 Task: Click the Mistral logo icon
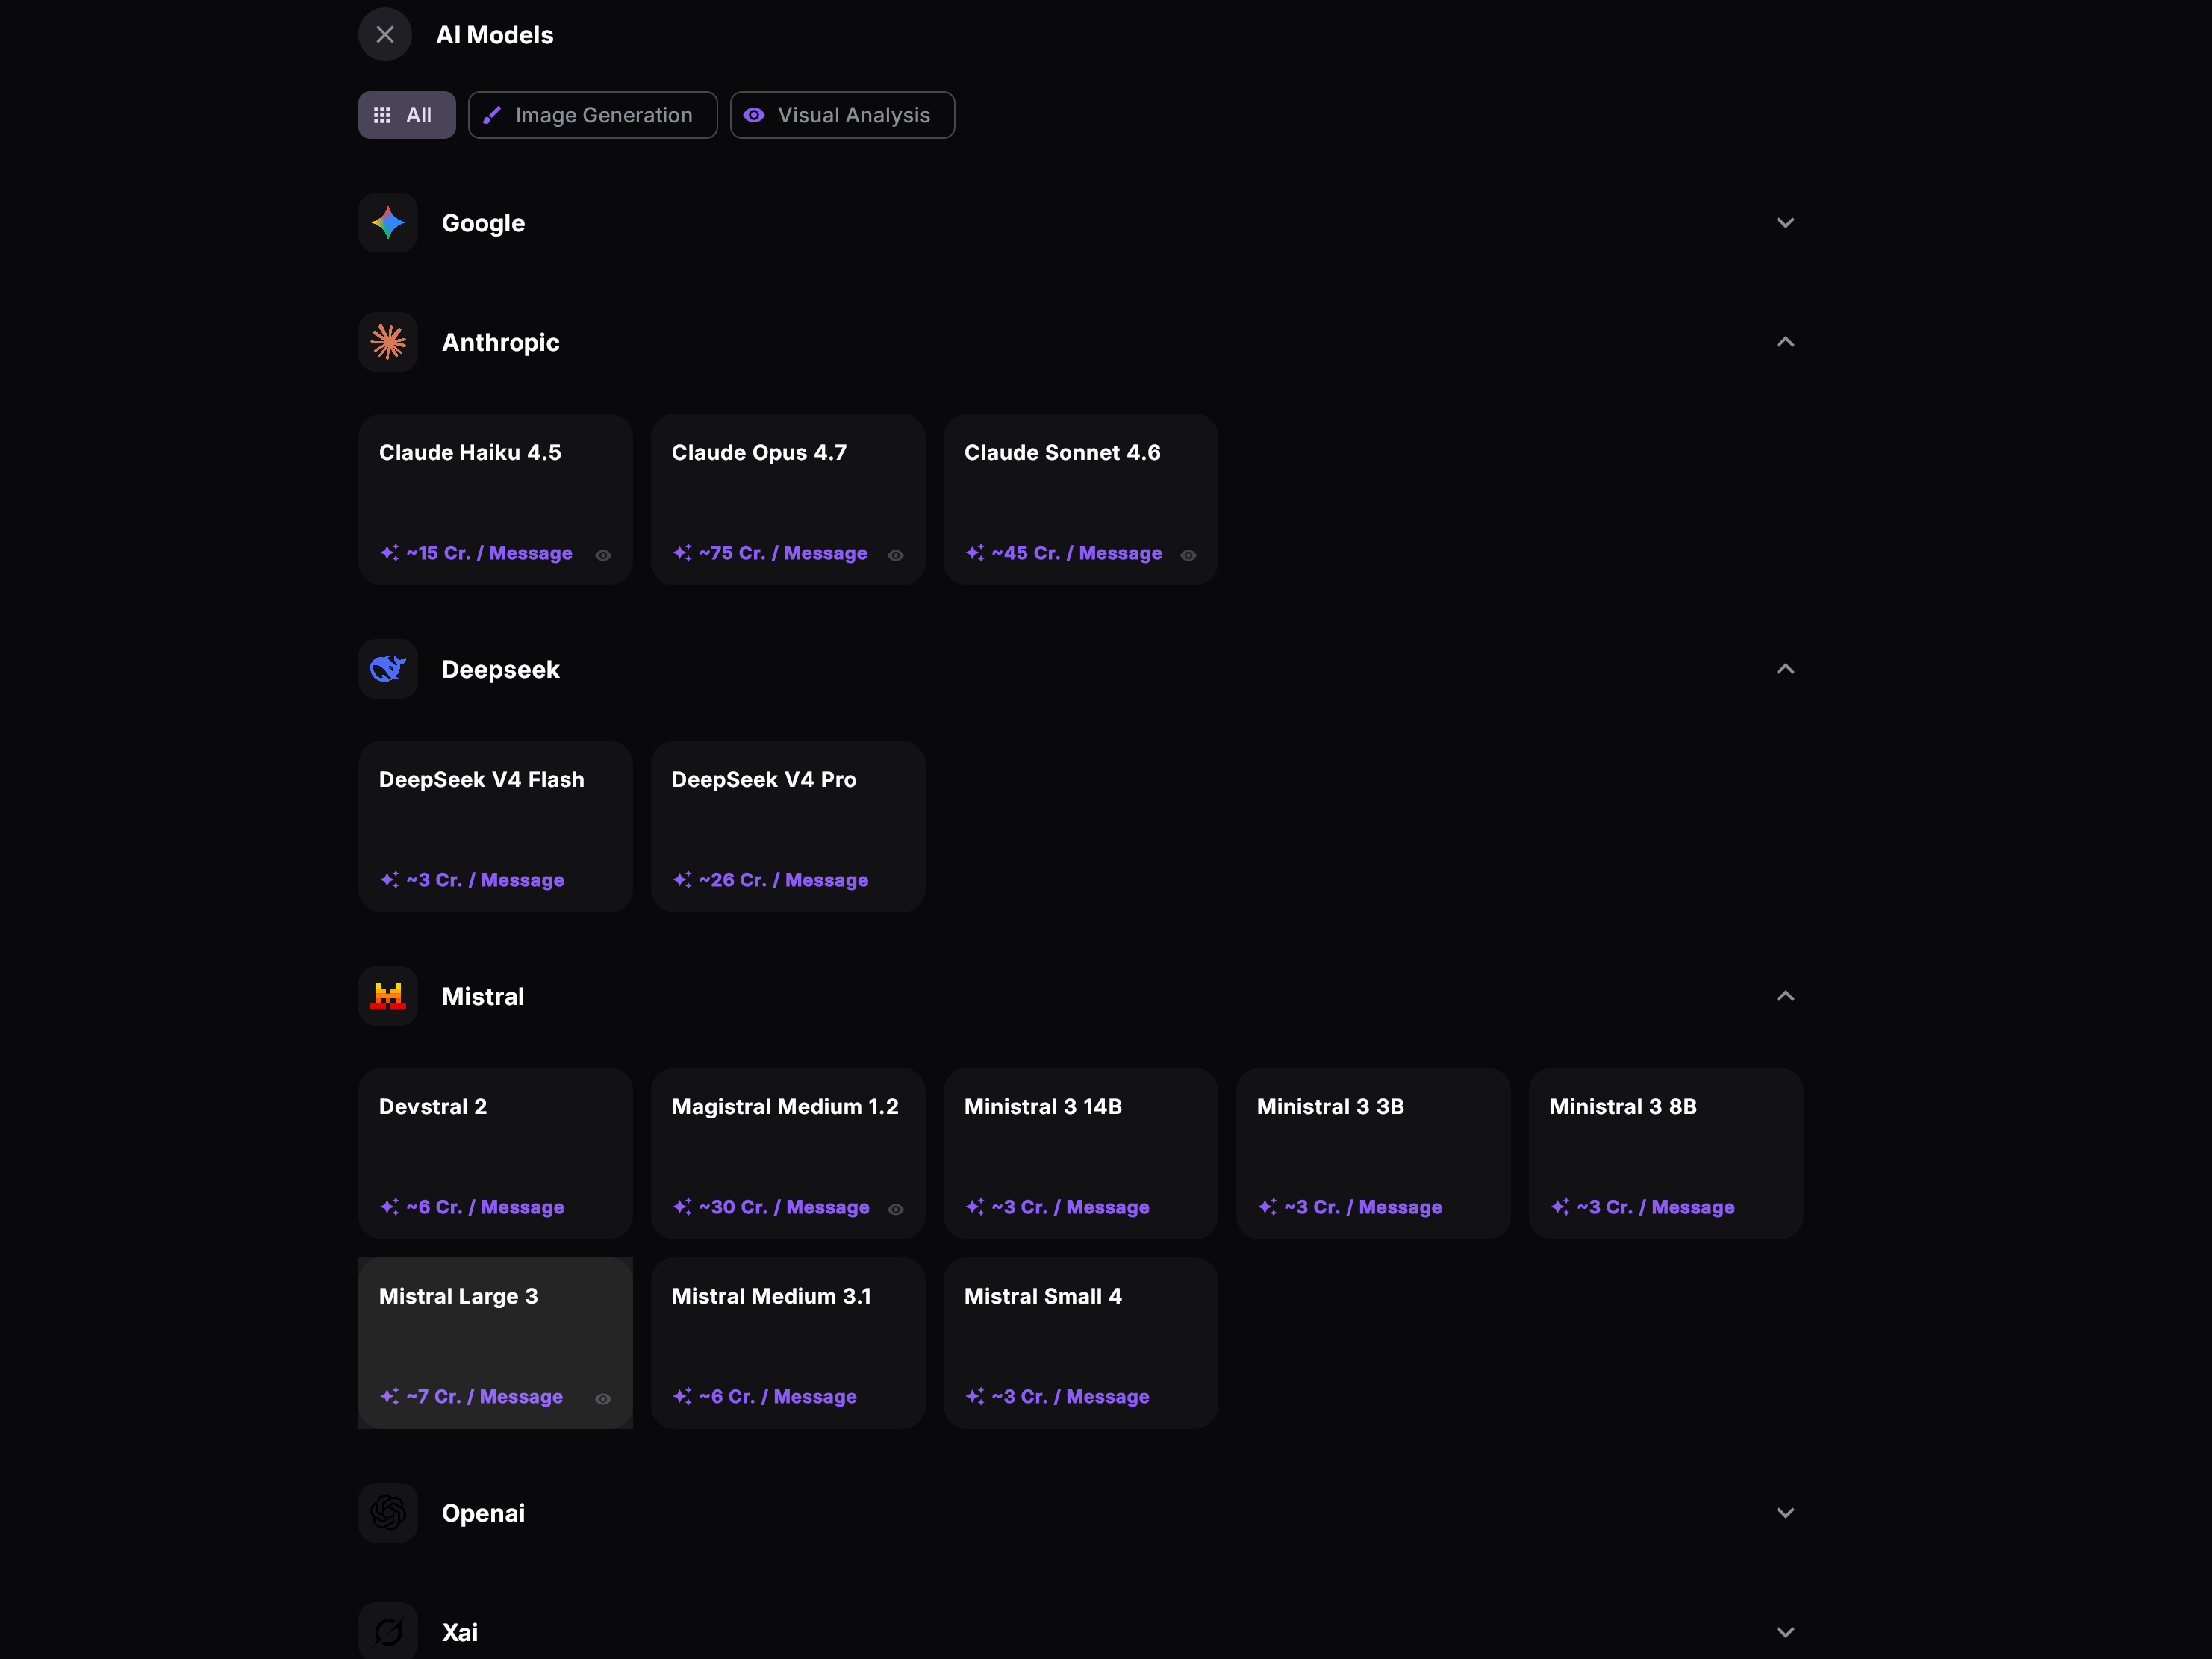(x=388, y=996)
